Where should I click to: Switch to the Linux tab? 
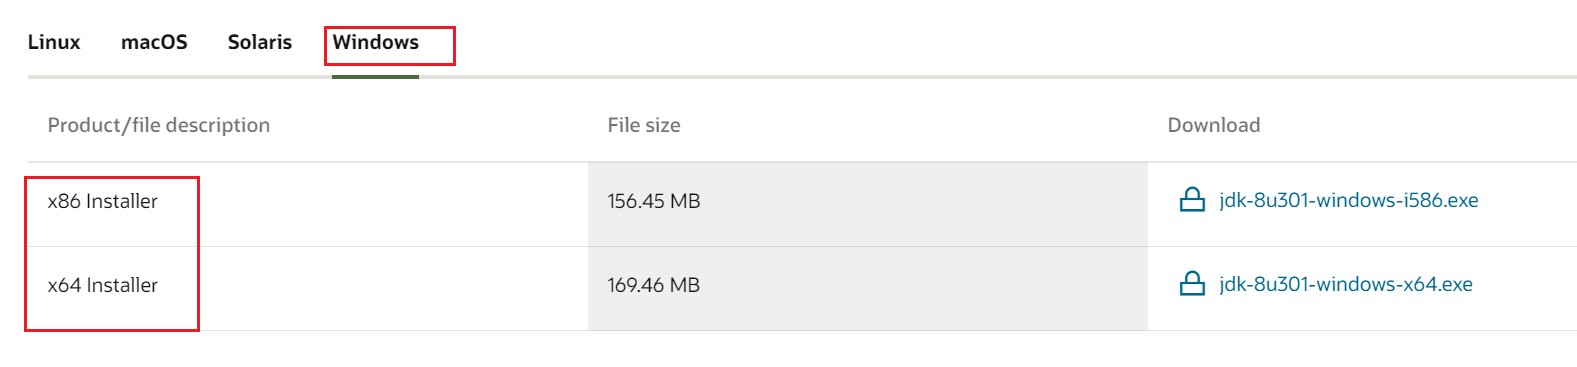click(x=54, y=42)
